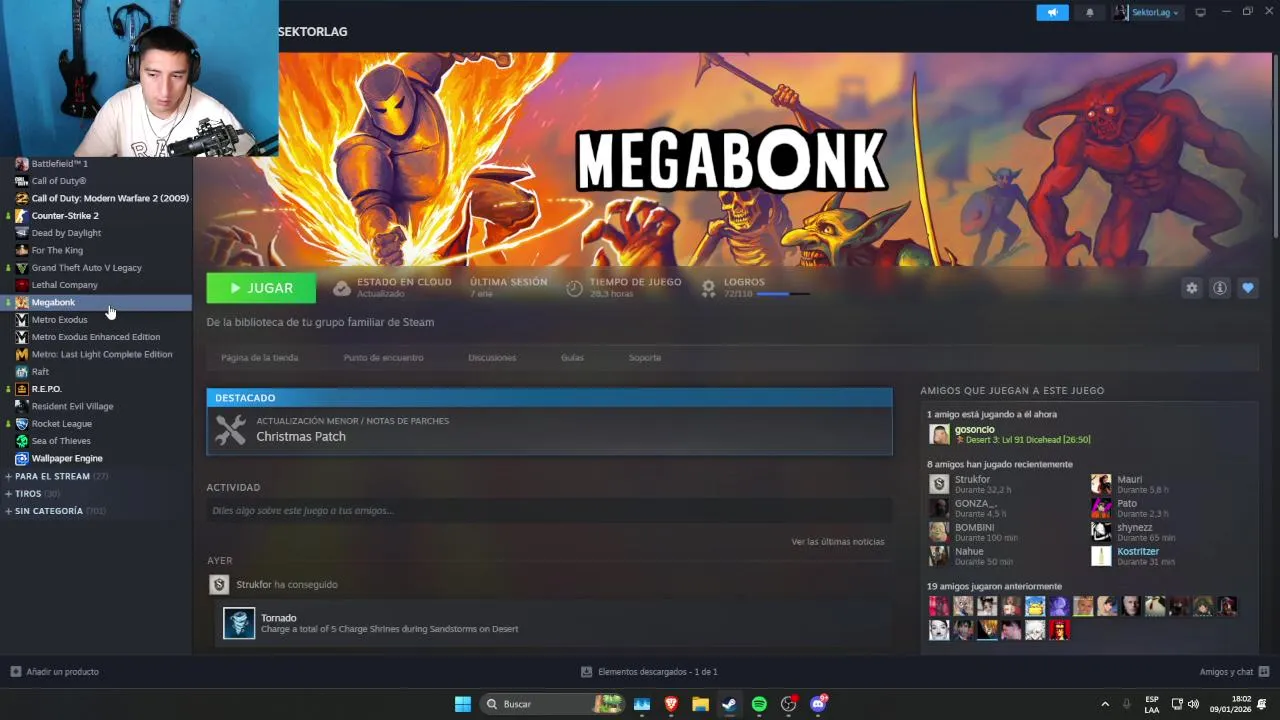Open the Guías tab
Screen dimensions: 1280x720
[x=572, y=357]
